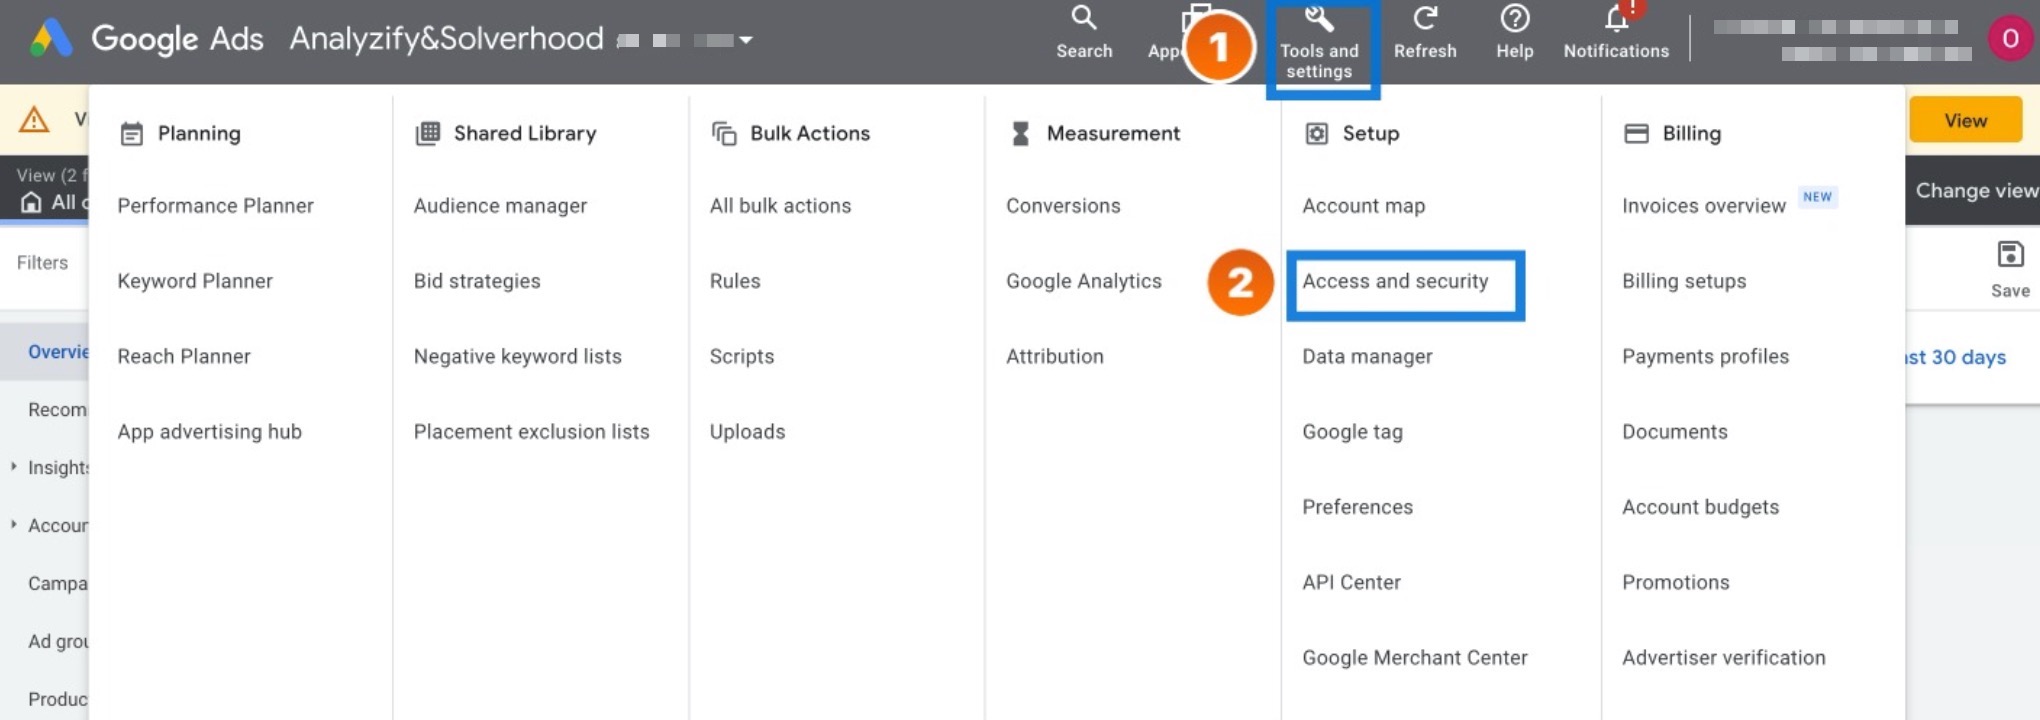Expand the Insights sidebar item
The image size is (2040, 720).
coord(13,467)
